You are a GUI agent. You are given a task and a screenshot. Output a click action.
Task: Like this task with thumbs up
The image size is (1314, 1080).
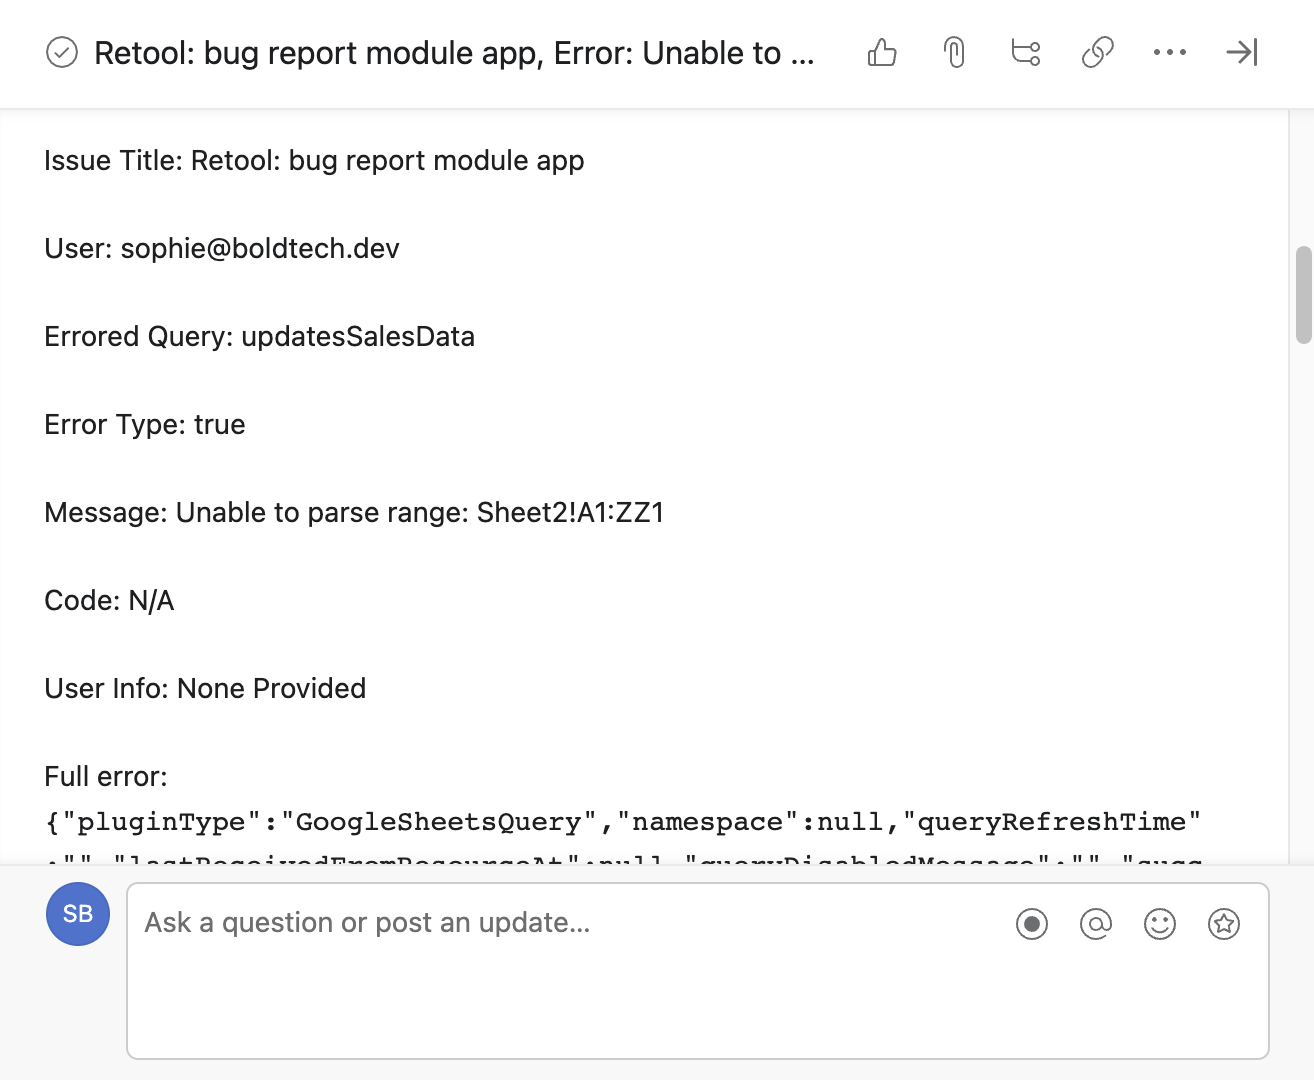(x=882, y=52)
